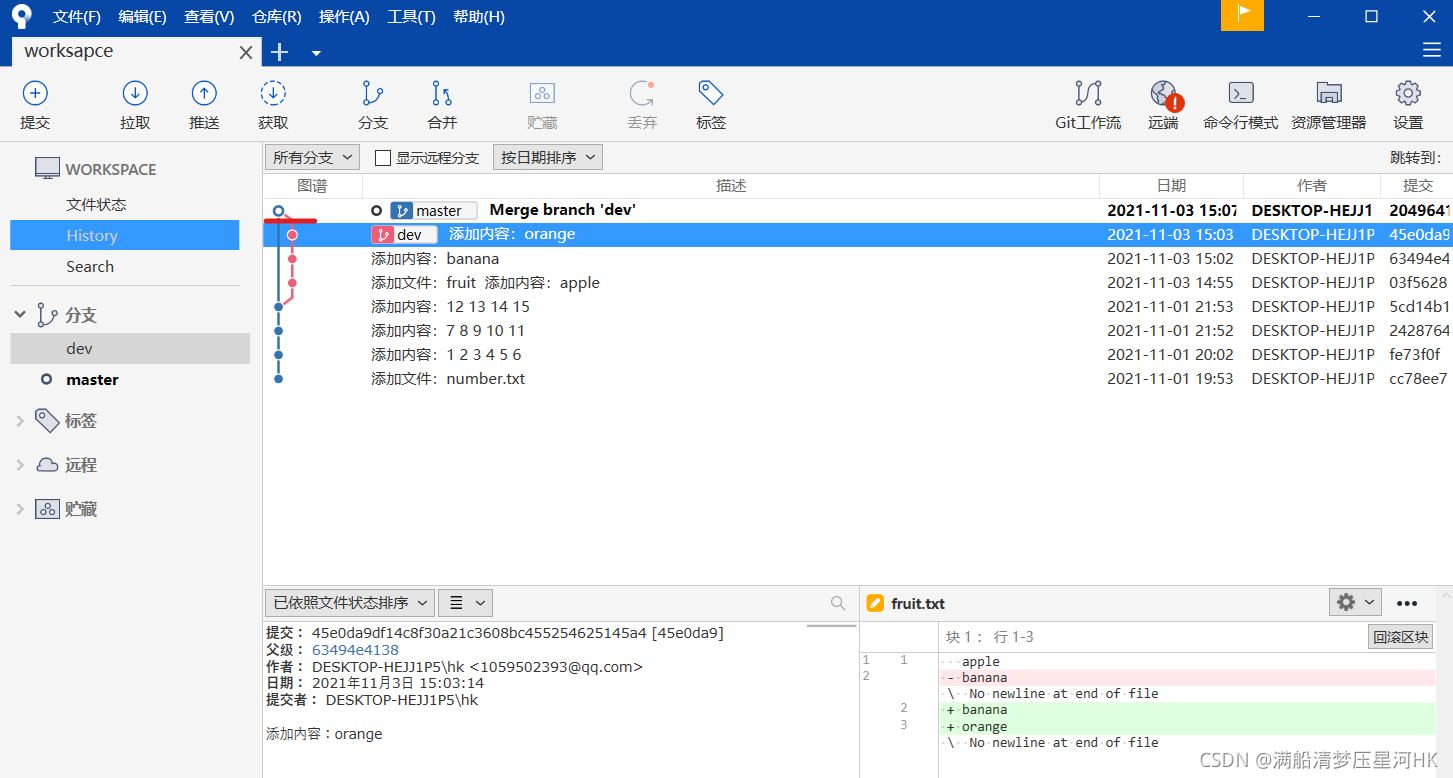Open the 编辑(E) menu

pyautogui.click(x=142, y=17)
